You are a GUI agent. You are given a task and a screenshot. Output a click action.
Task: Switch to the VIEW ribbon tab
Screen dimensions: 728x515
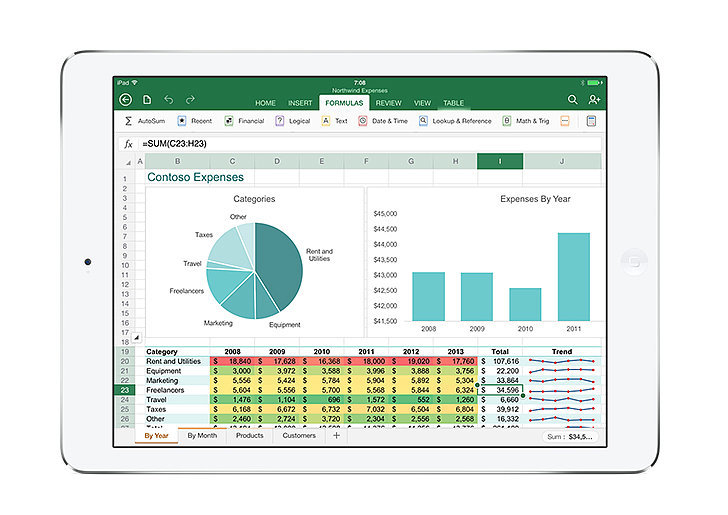422,103
